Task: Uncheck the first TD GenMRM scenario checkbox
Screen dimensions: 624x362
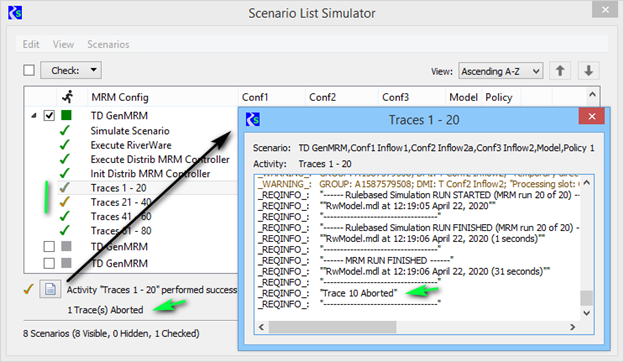Action: point(49,115)
